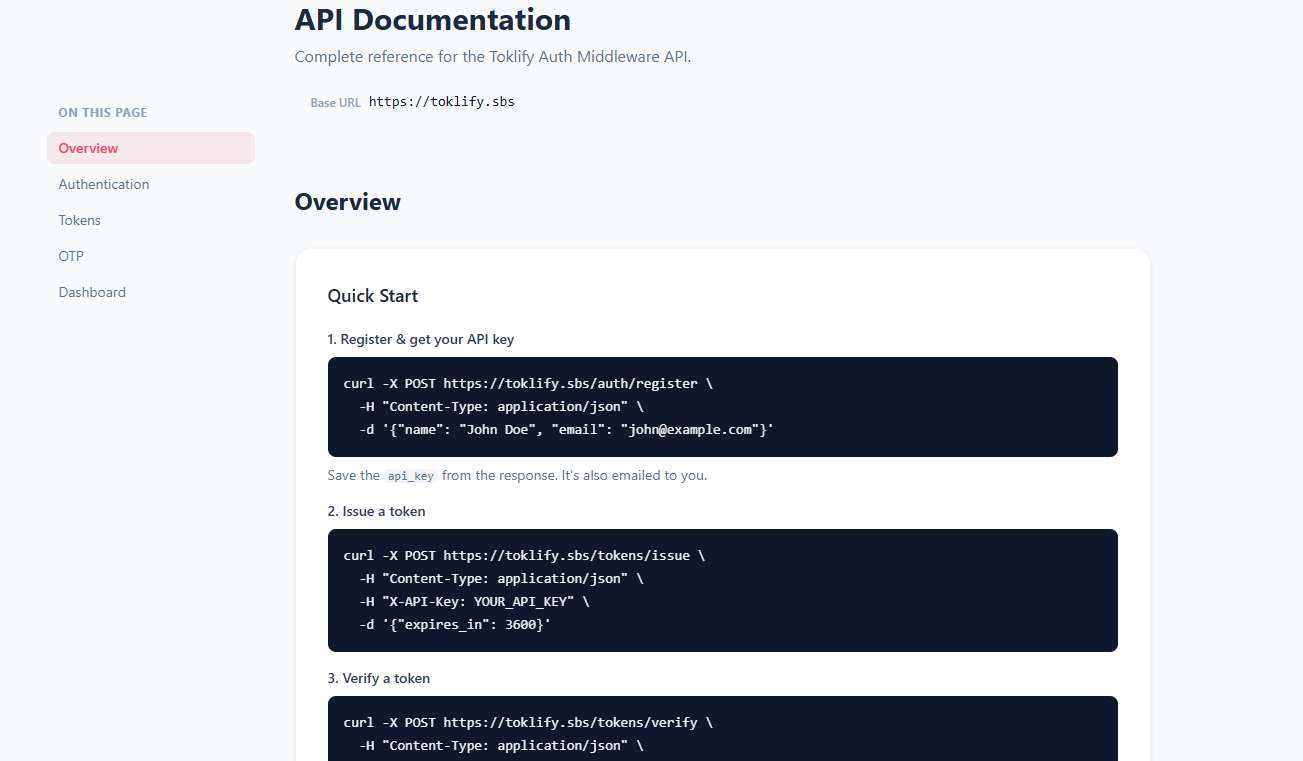This screenshot has width=1303, height=761.
Task: Click the X-API-Key header line in code
Action: point(474,601)
